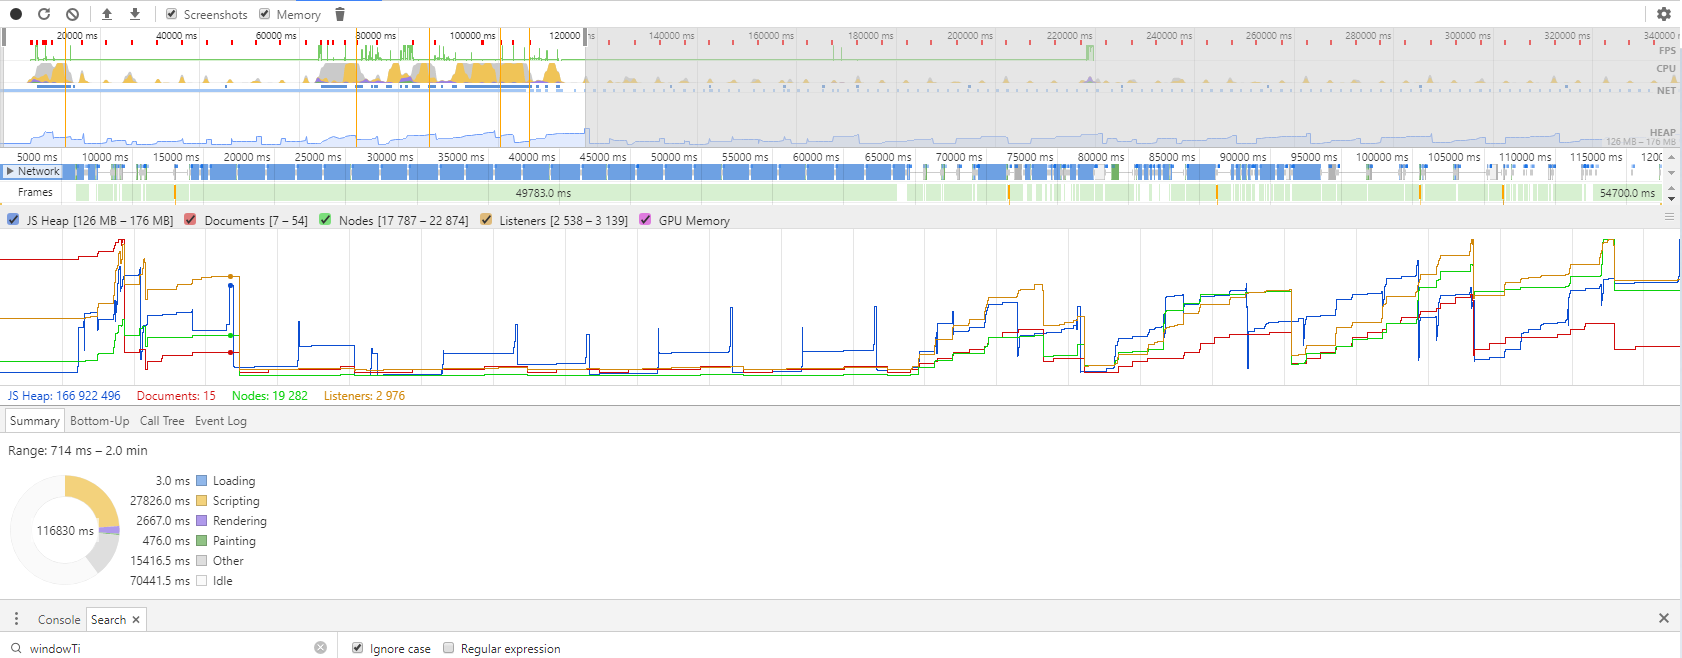Switch to the Bottom-Up tab
The height and width of the screenshot is (658, 1682).
click(x=99, y=421)
